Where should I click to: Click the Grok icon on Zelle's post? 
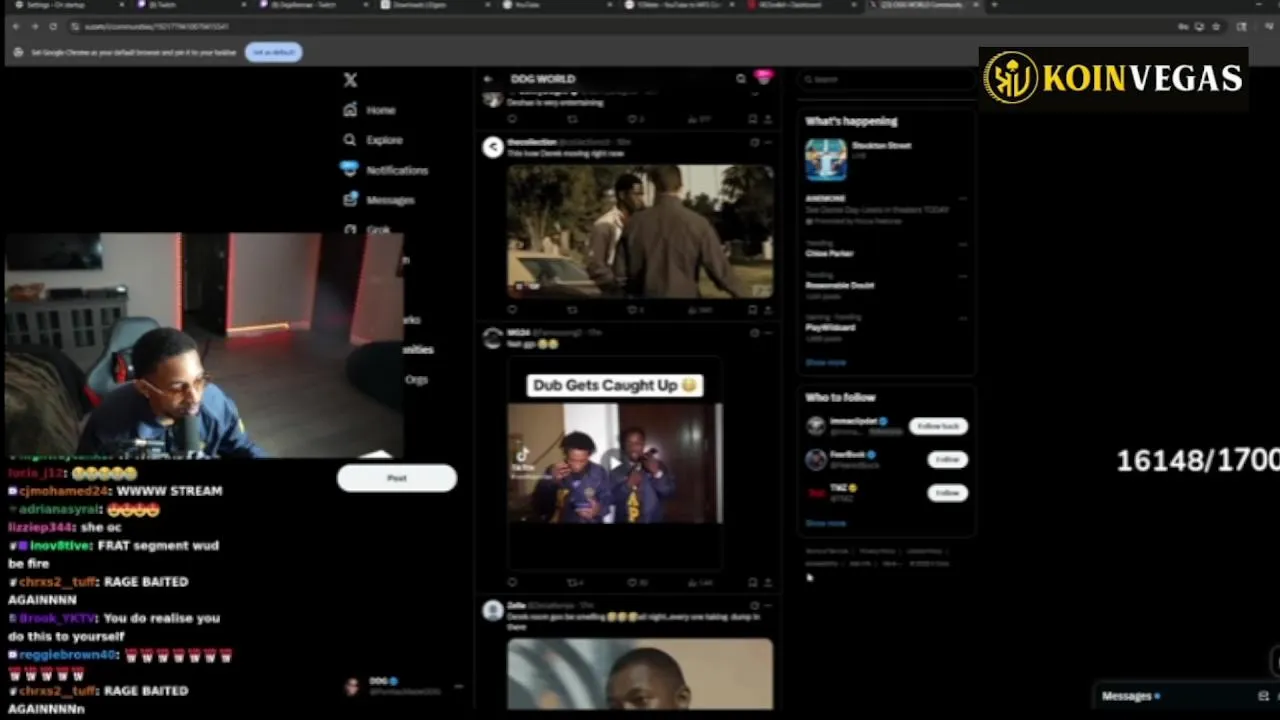(x=754, y=605)
